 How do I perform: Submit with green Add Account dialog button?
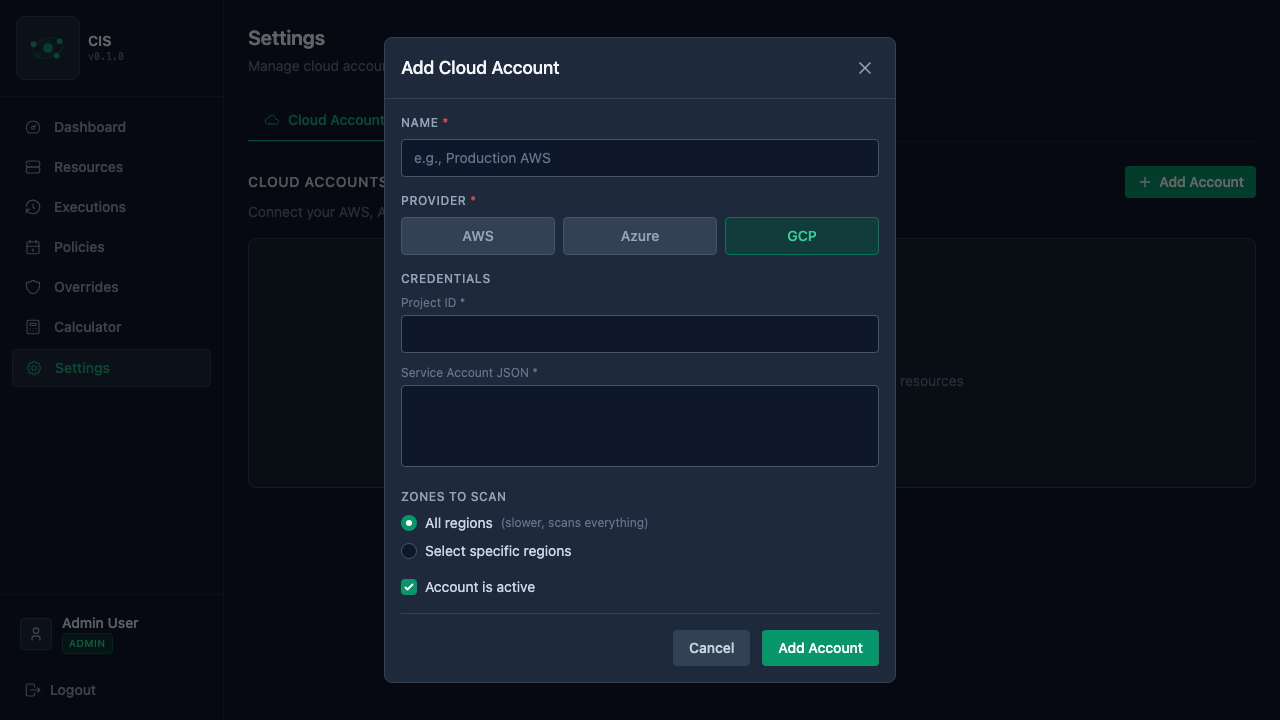[x=820, y=648]
